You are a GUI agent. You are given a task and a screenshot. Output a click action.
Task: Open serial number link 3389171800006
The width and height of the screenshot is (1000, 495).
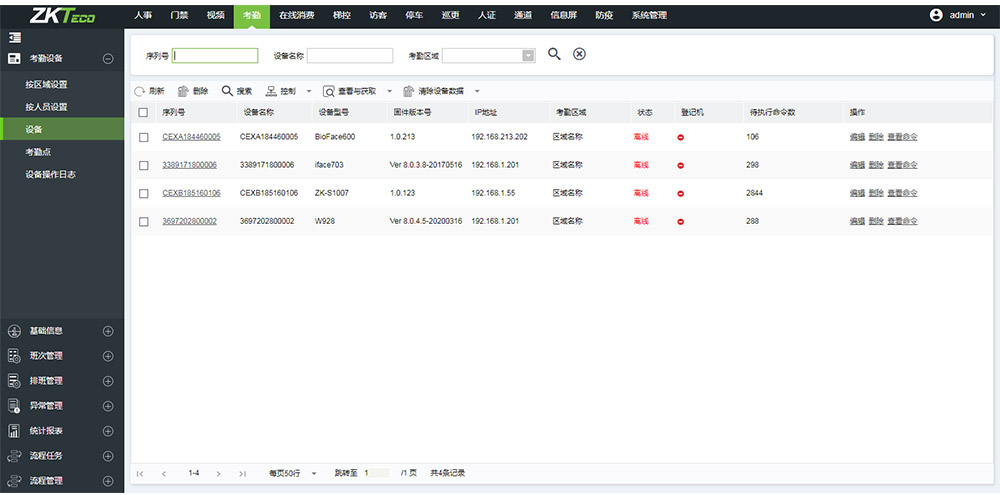coord(189,165)
